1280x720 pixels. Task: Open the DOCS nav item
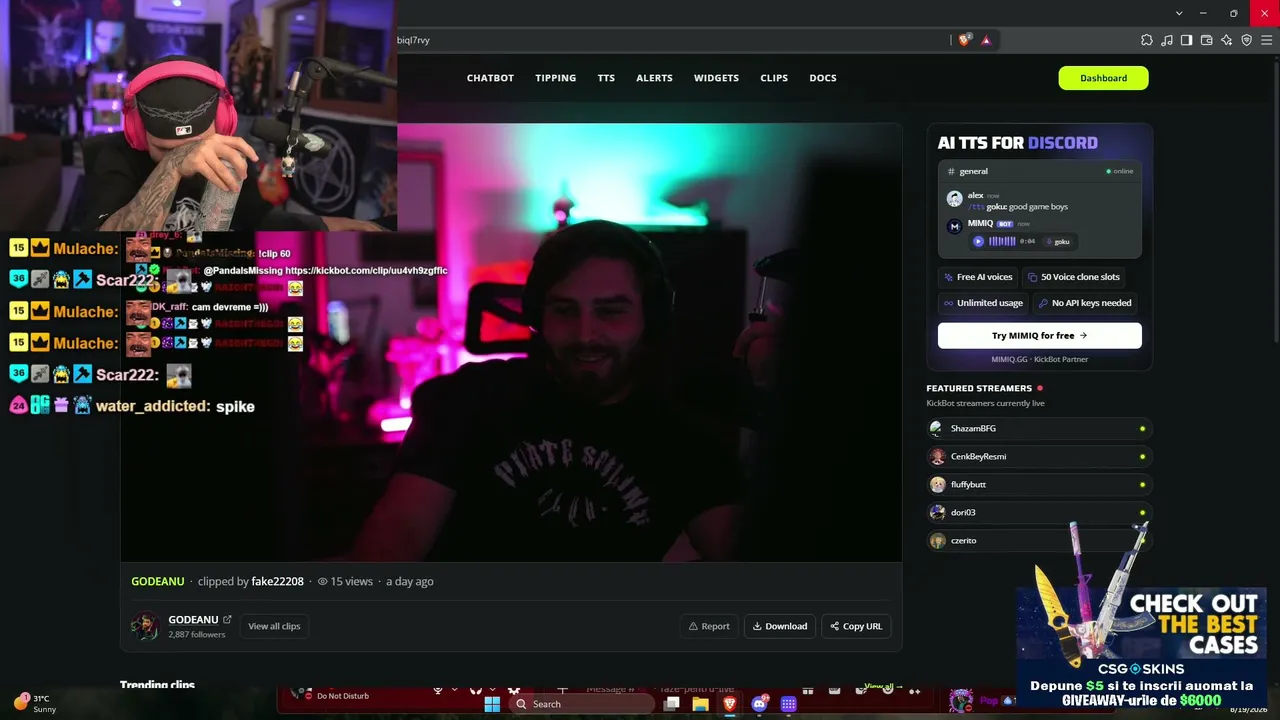[823, 78]
